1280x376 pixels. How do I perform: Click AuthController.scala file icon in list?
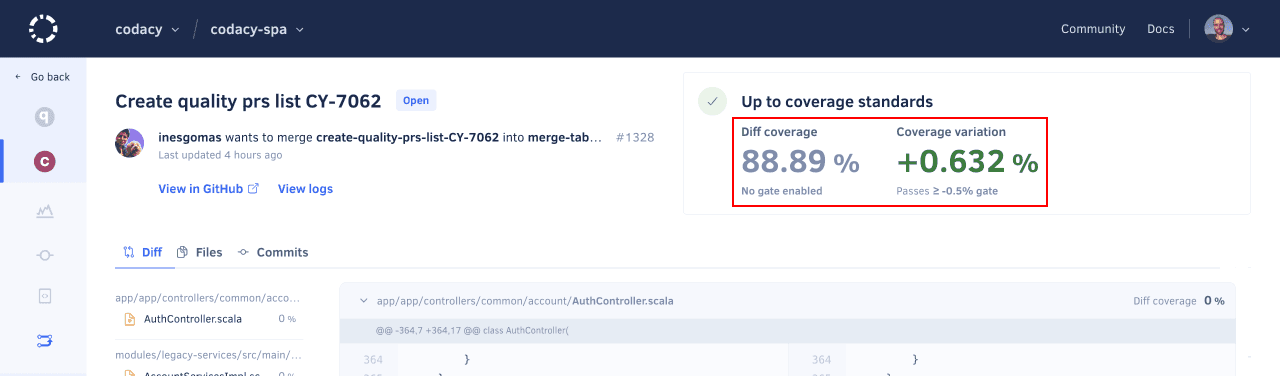(130, 319)
